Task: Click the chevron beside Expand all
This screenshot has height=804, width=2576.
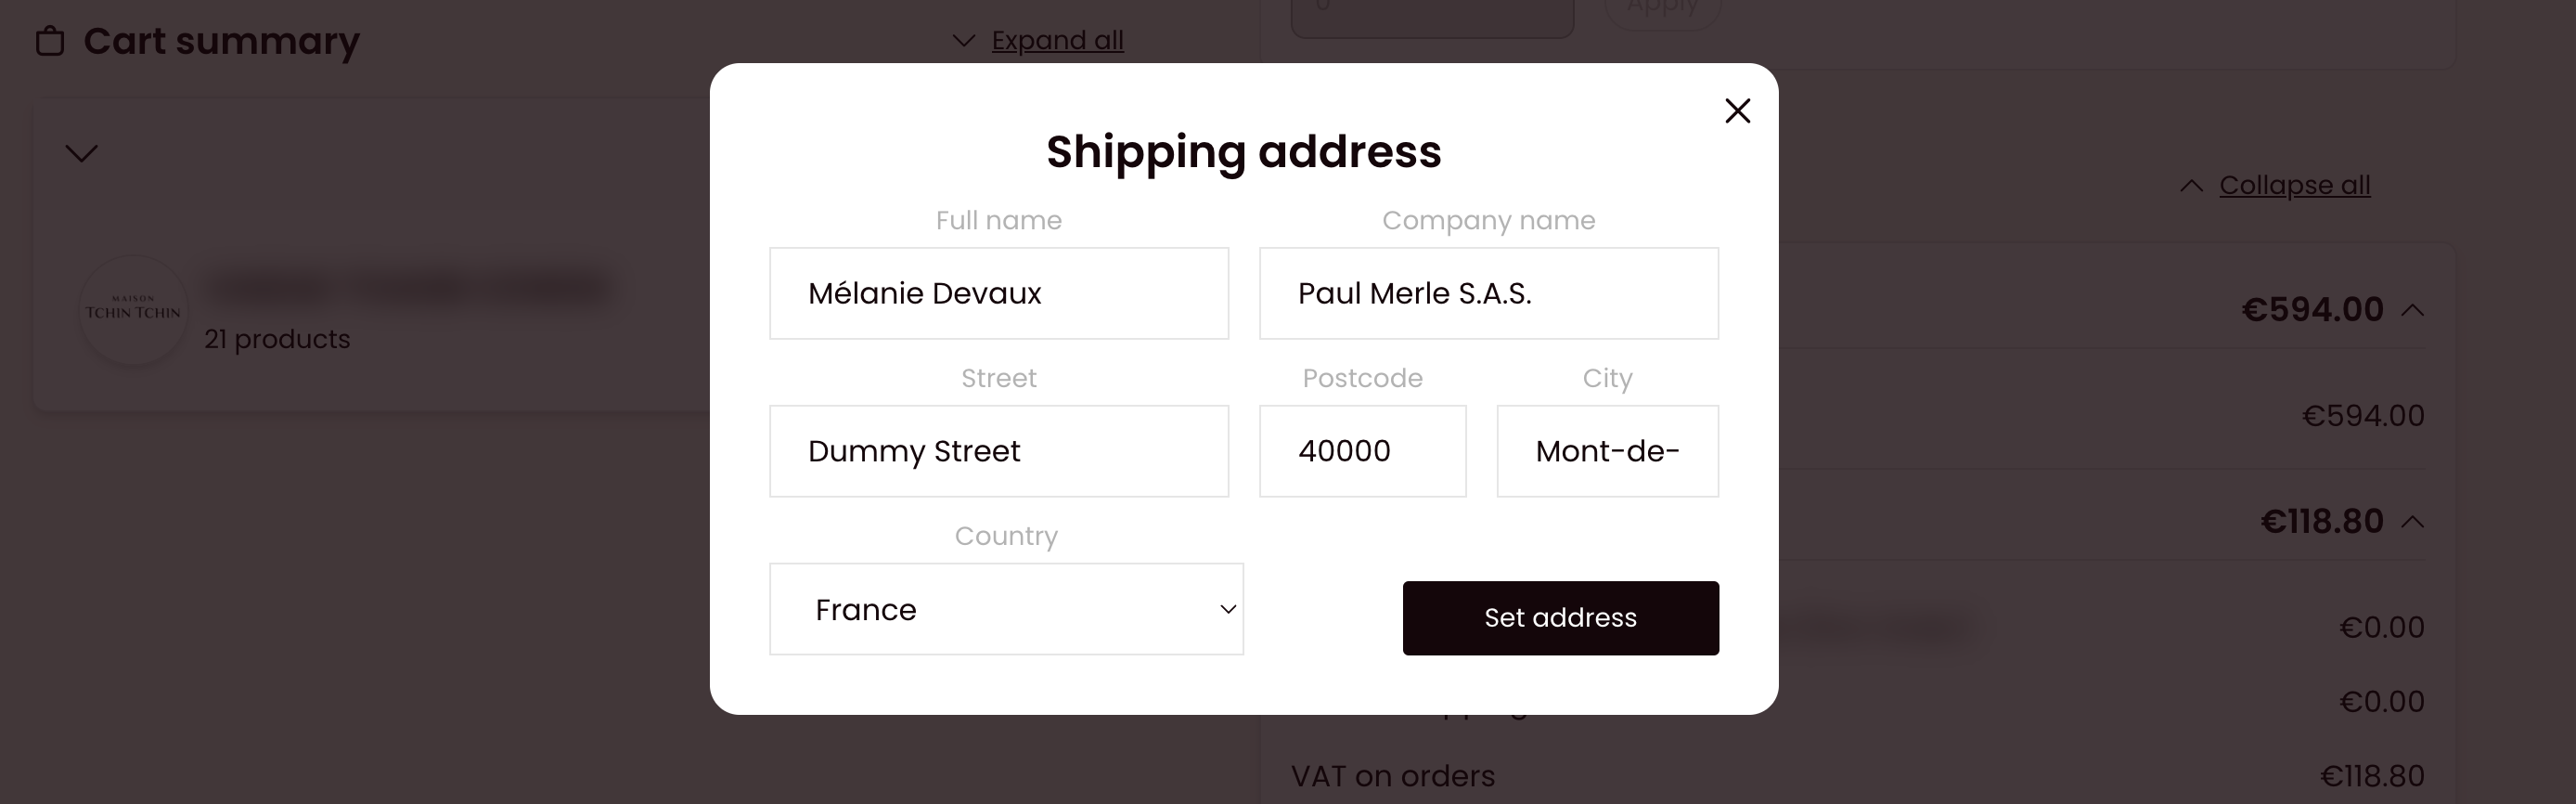Action: 964,41
